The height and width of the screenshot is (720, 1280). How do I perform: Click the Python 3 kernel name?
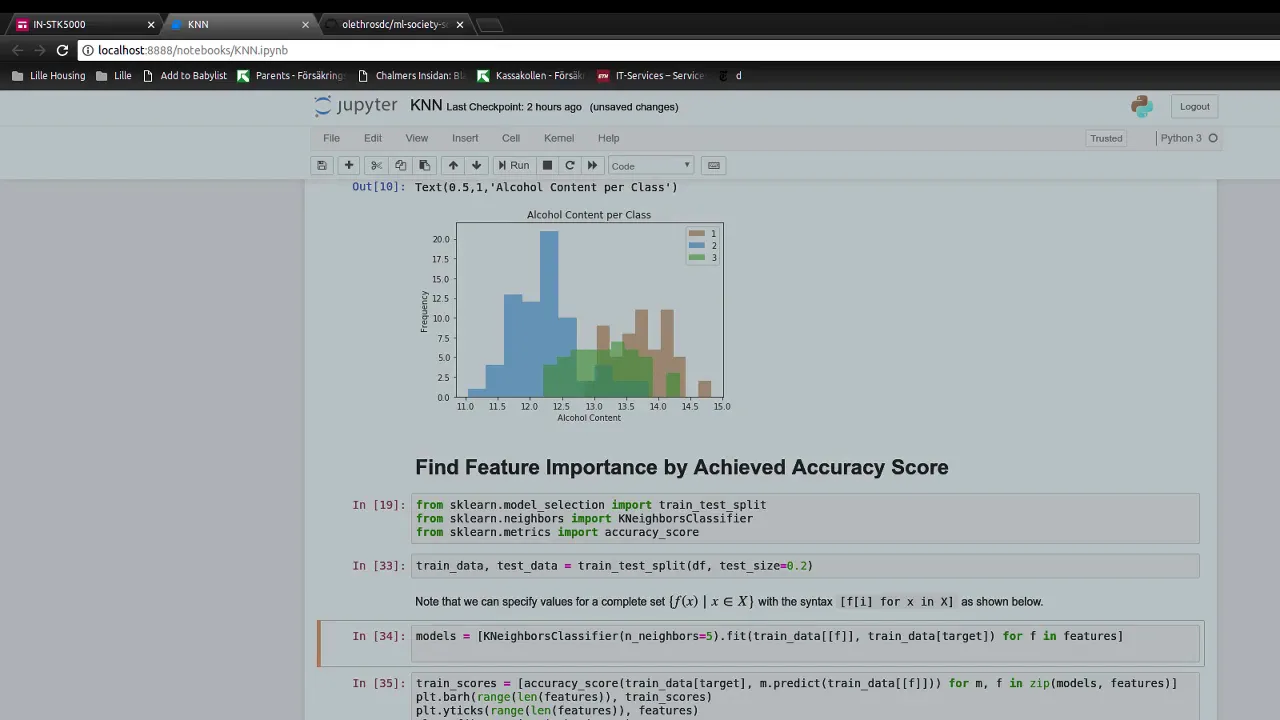[1181, 138]
